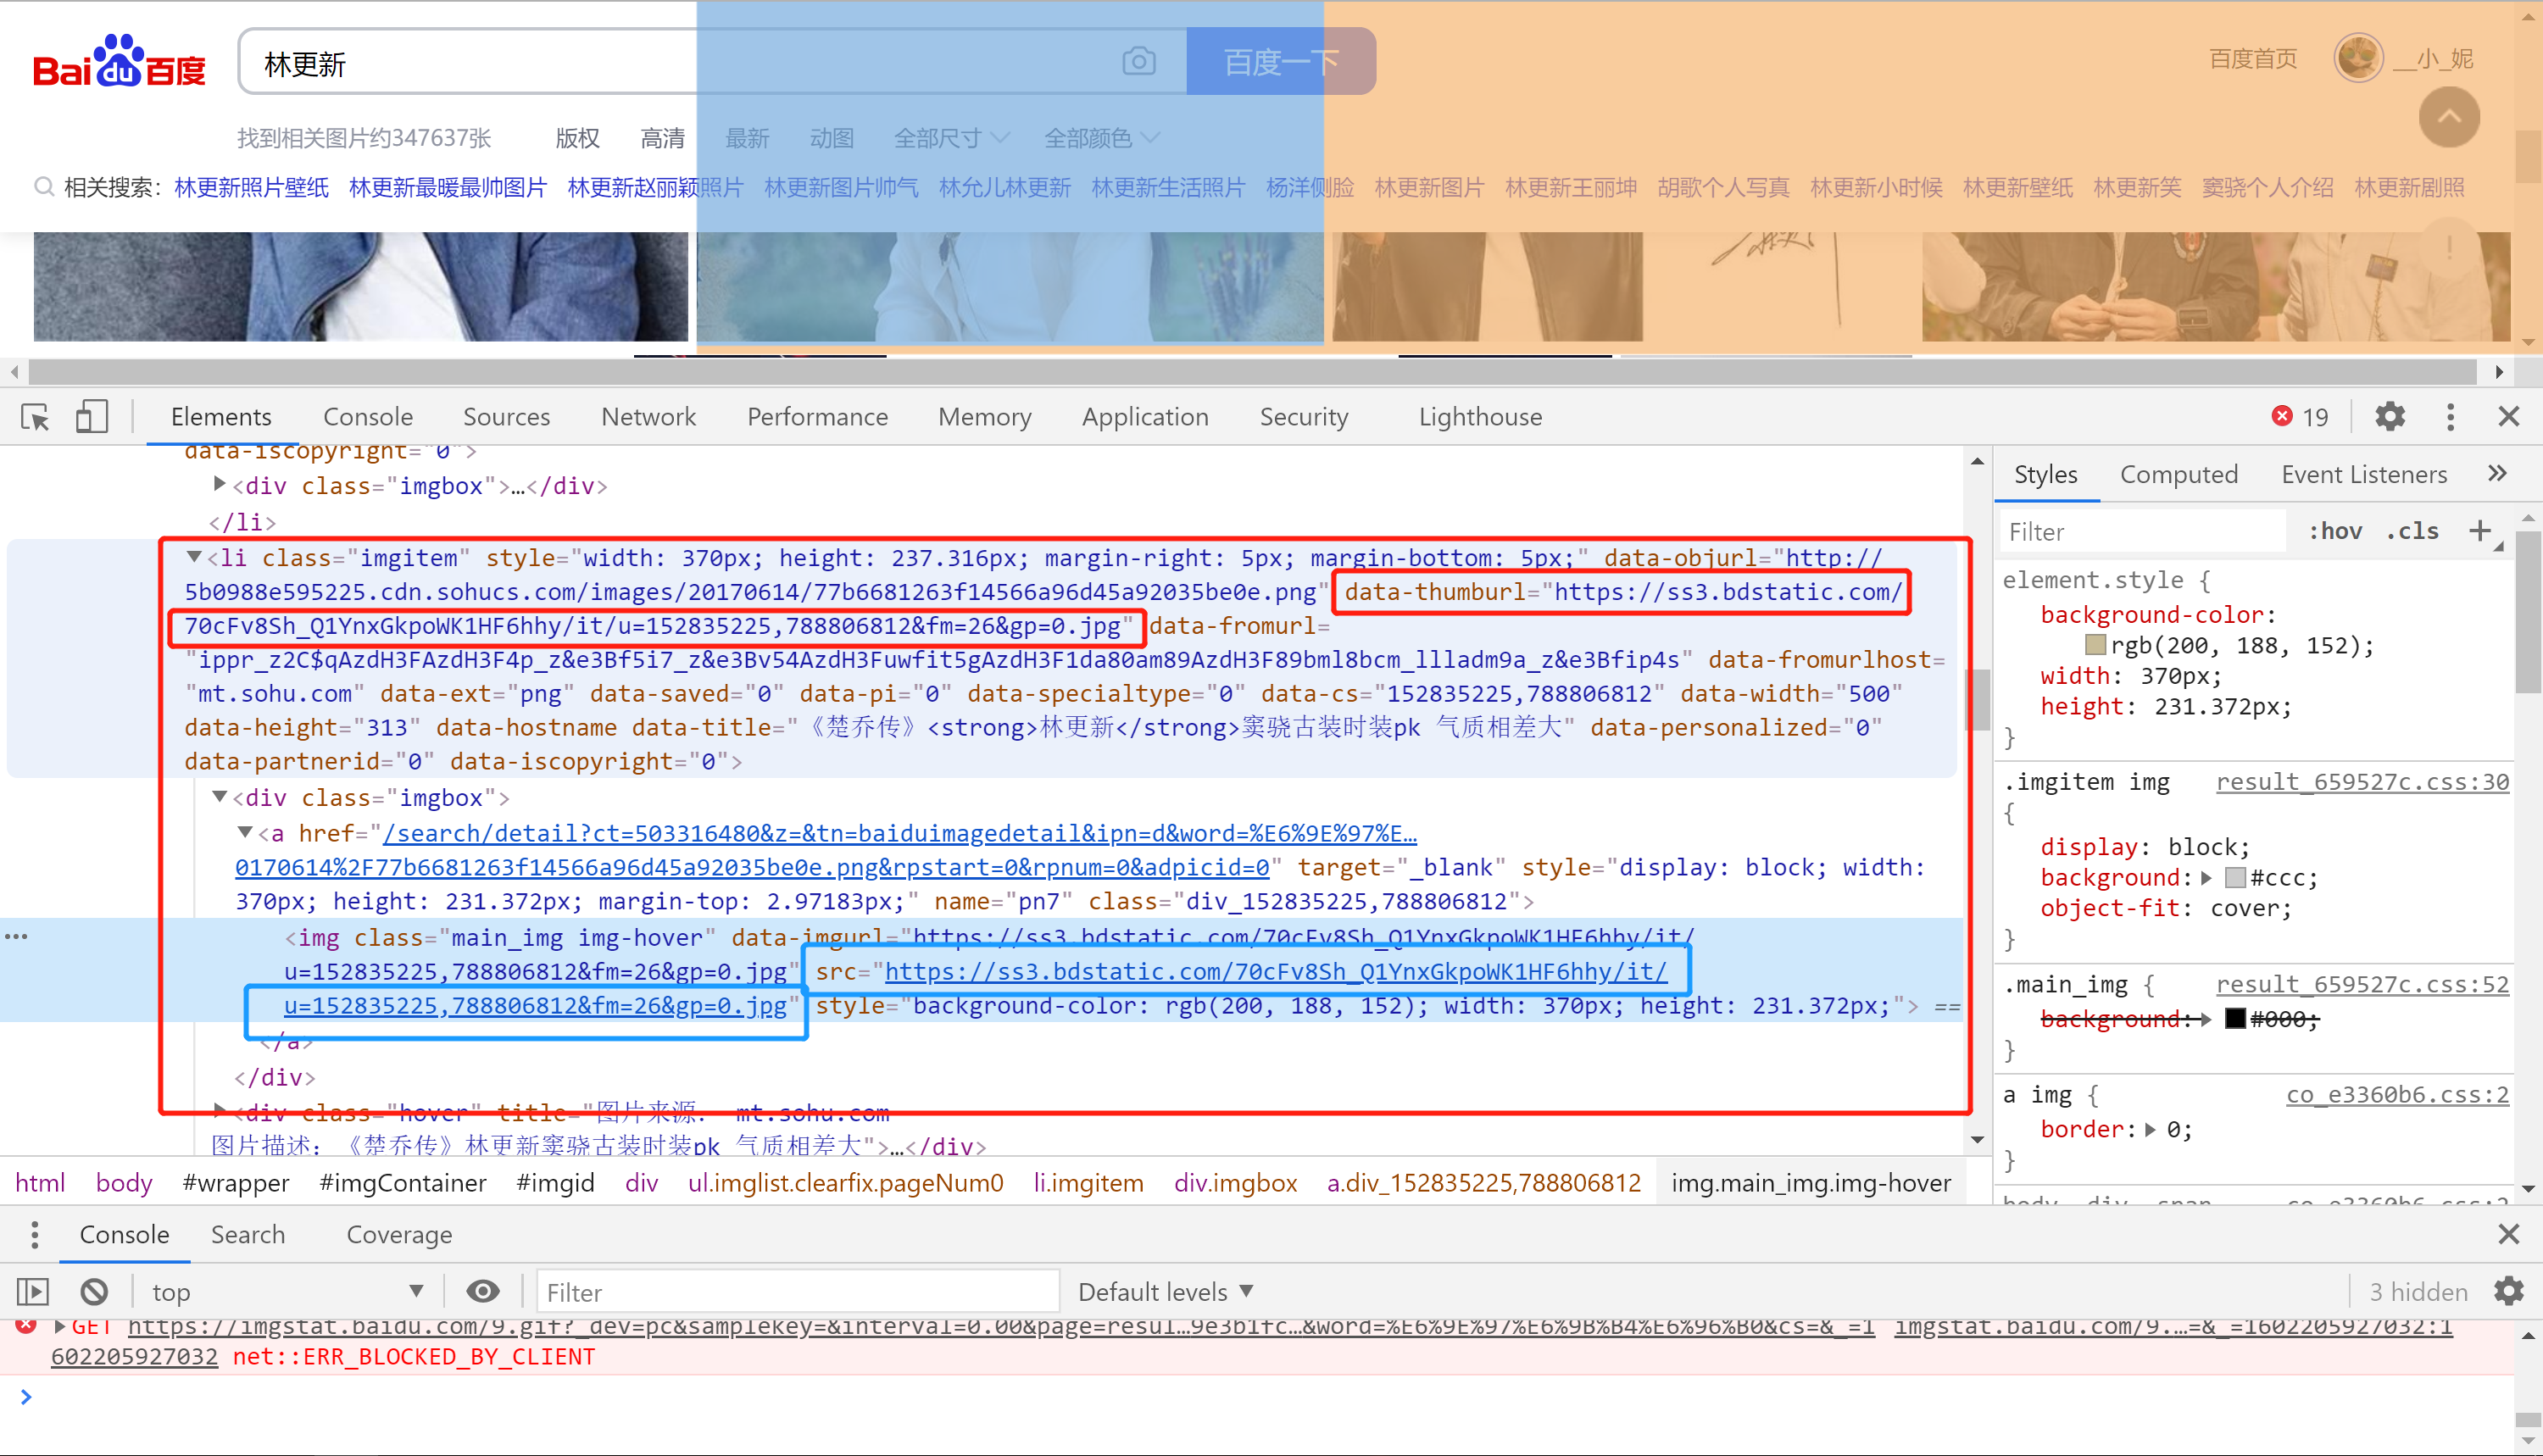Toggle the :hov element state button

[2335, 531]
